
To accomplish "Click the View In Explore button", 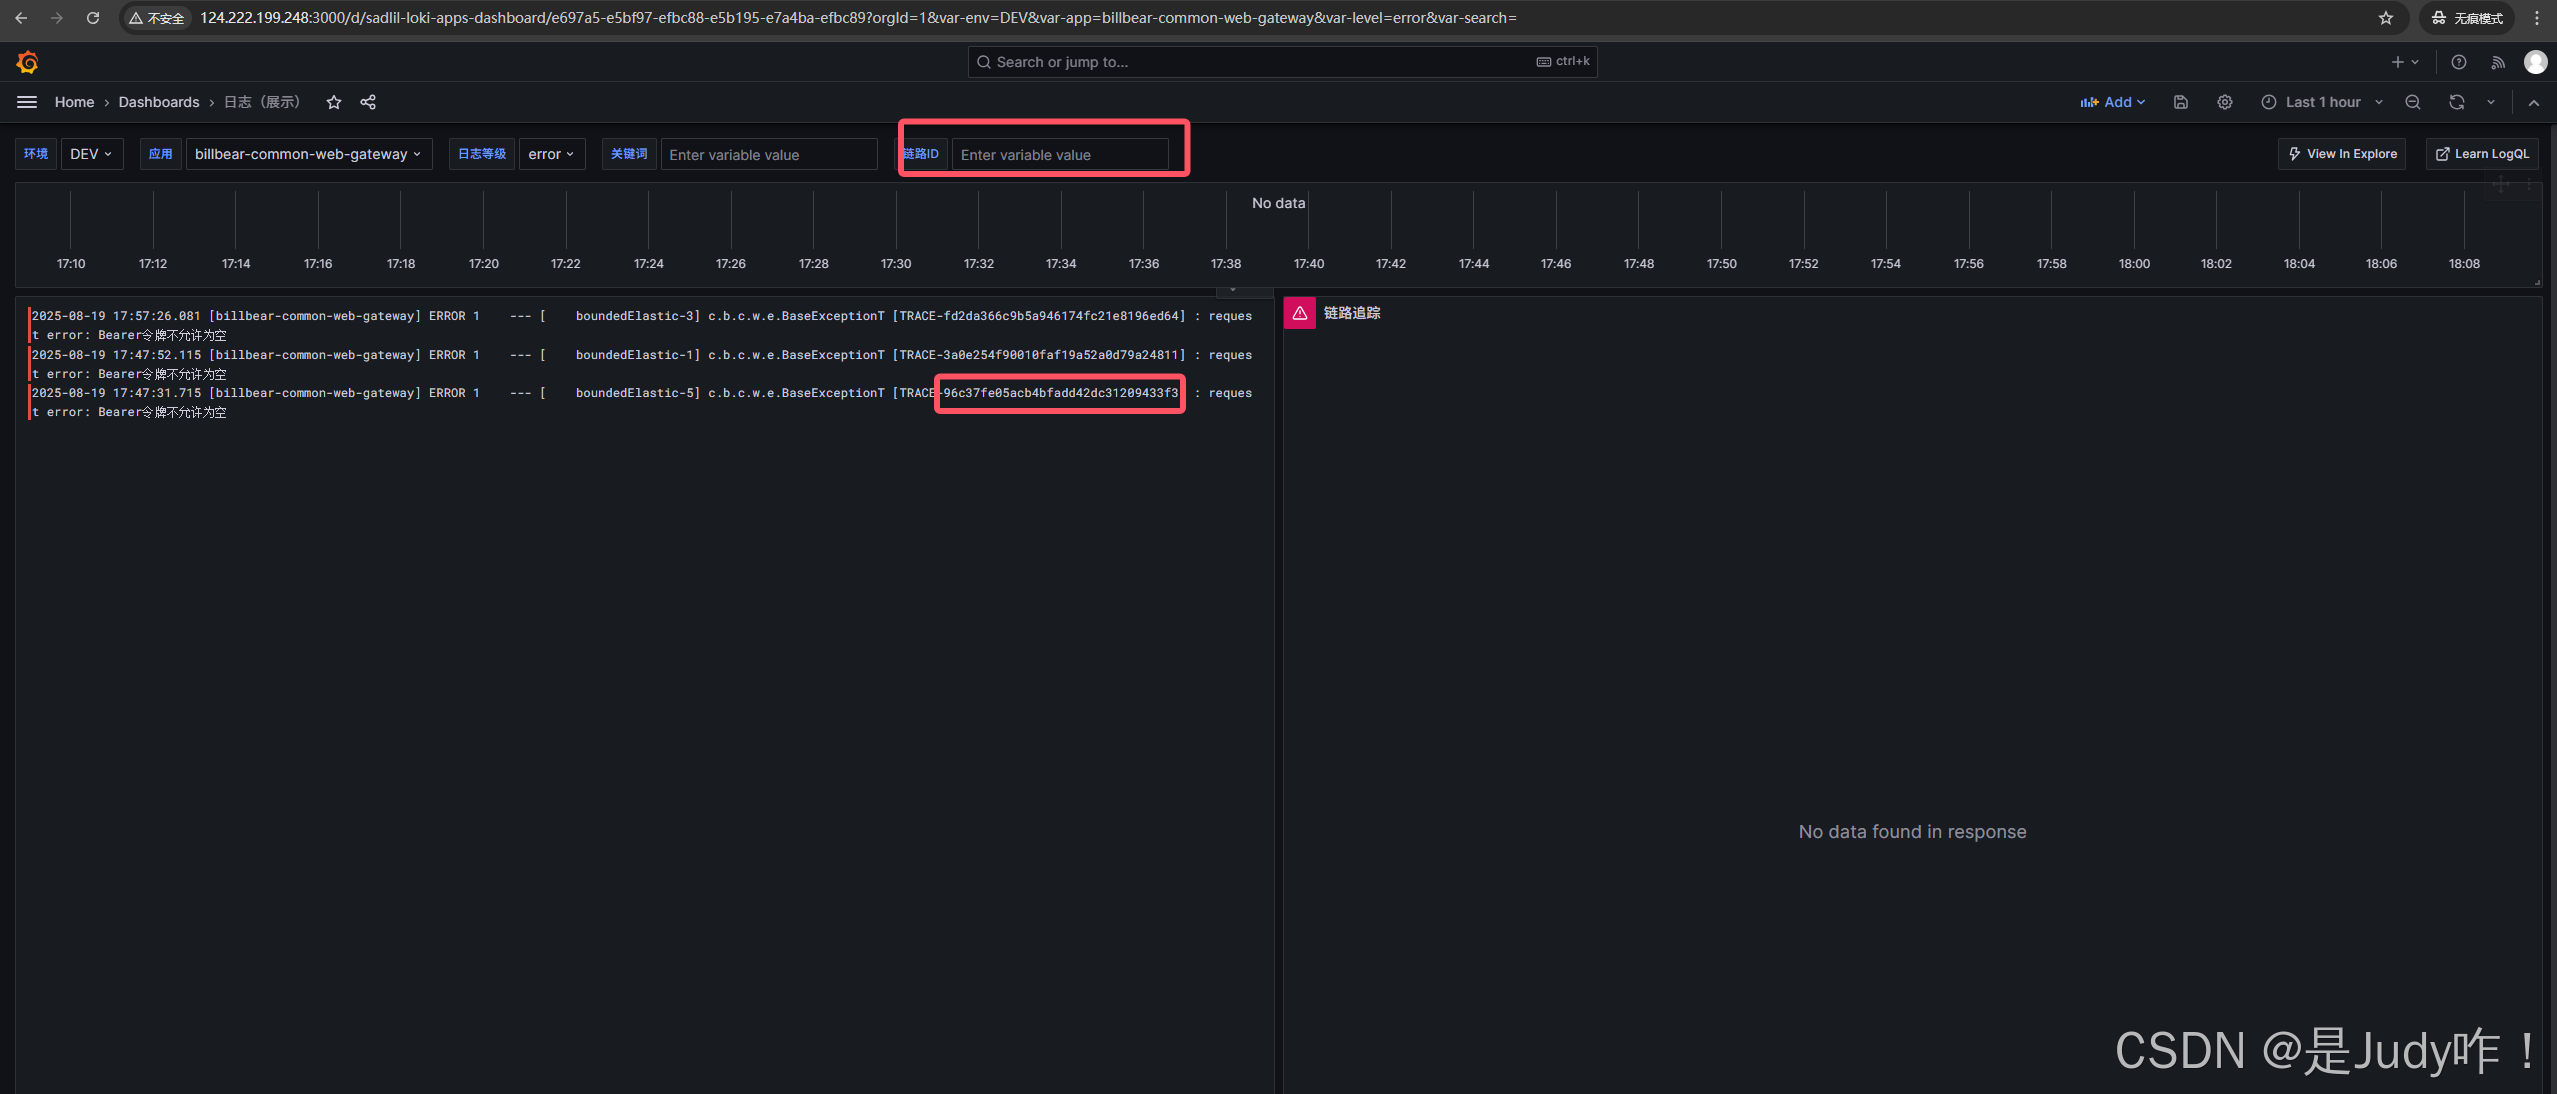I will click(x=2342, y=154).
